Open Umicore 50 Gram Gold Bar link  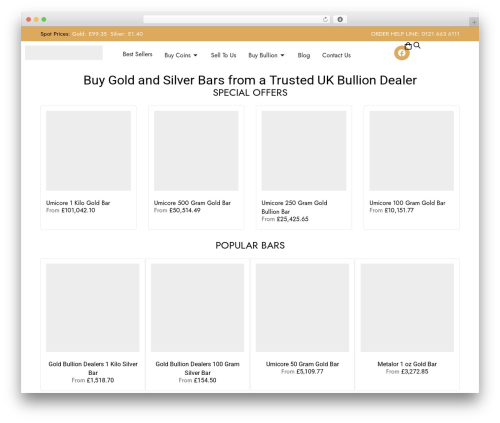302,364
